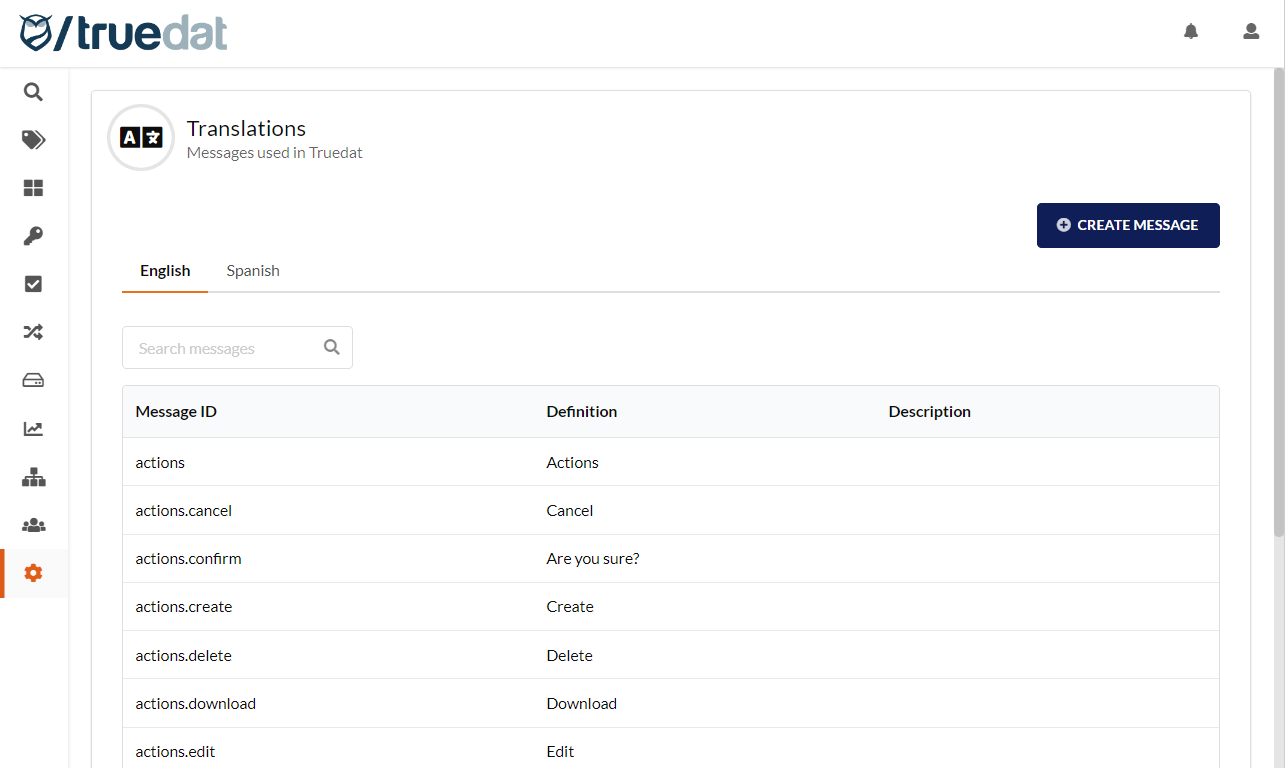Viewport: 1285px width, 768px height.
Task: Open the user account profile icon
Action: 1250,32
